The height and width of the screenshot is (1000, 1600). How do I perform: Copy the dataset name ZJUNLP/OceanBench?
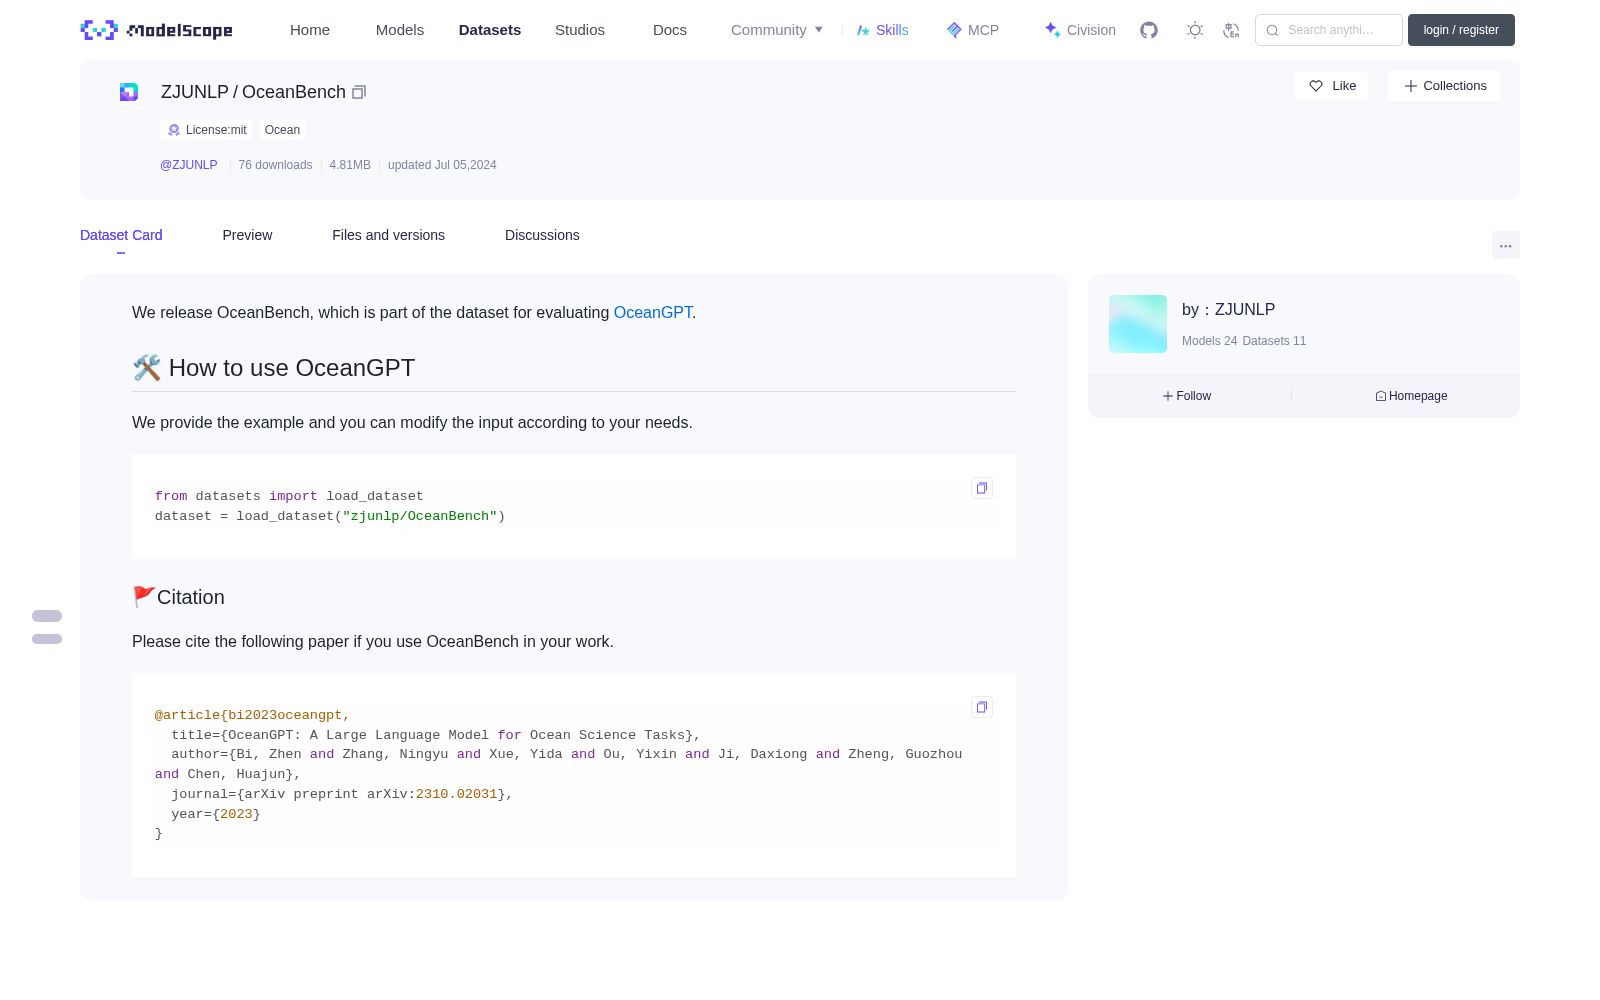(359, 92)
